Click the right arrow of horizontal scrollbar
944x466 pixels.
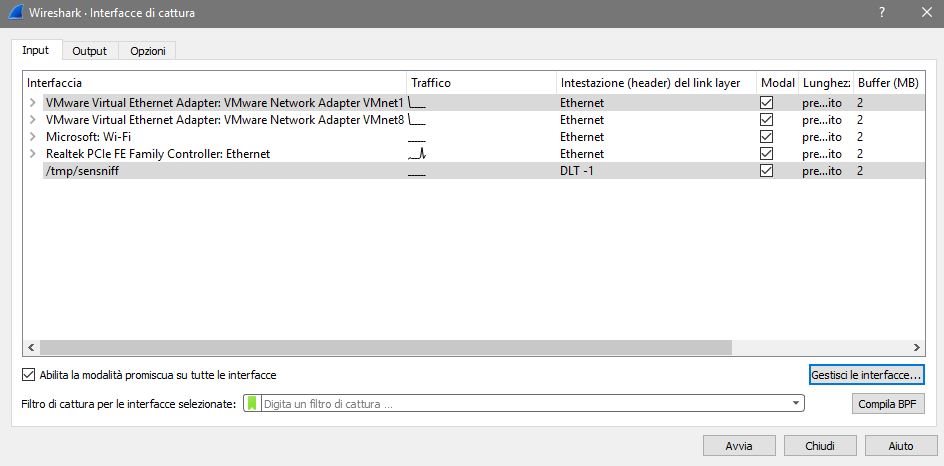(917, 347)
